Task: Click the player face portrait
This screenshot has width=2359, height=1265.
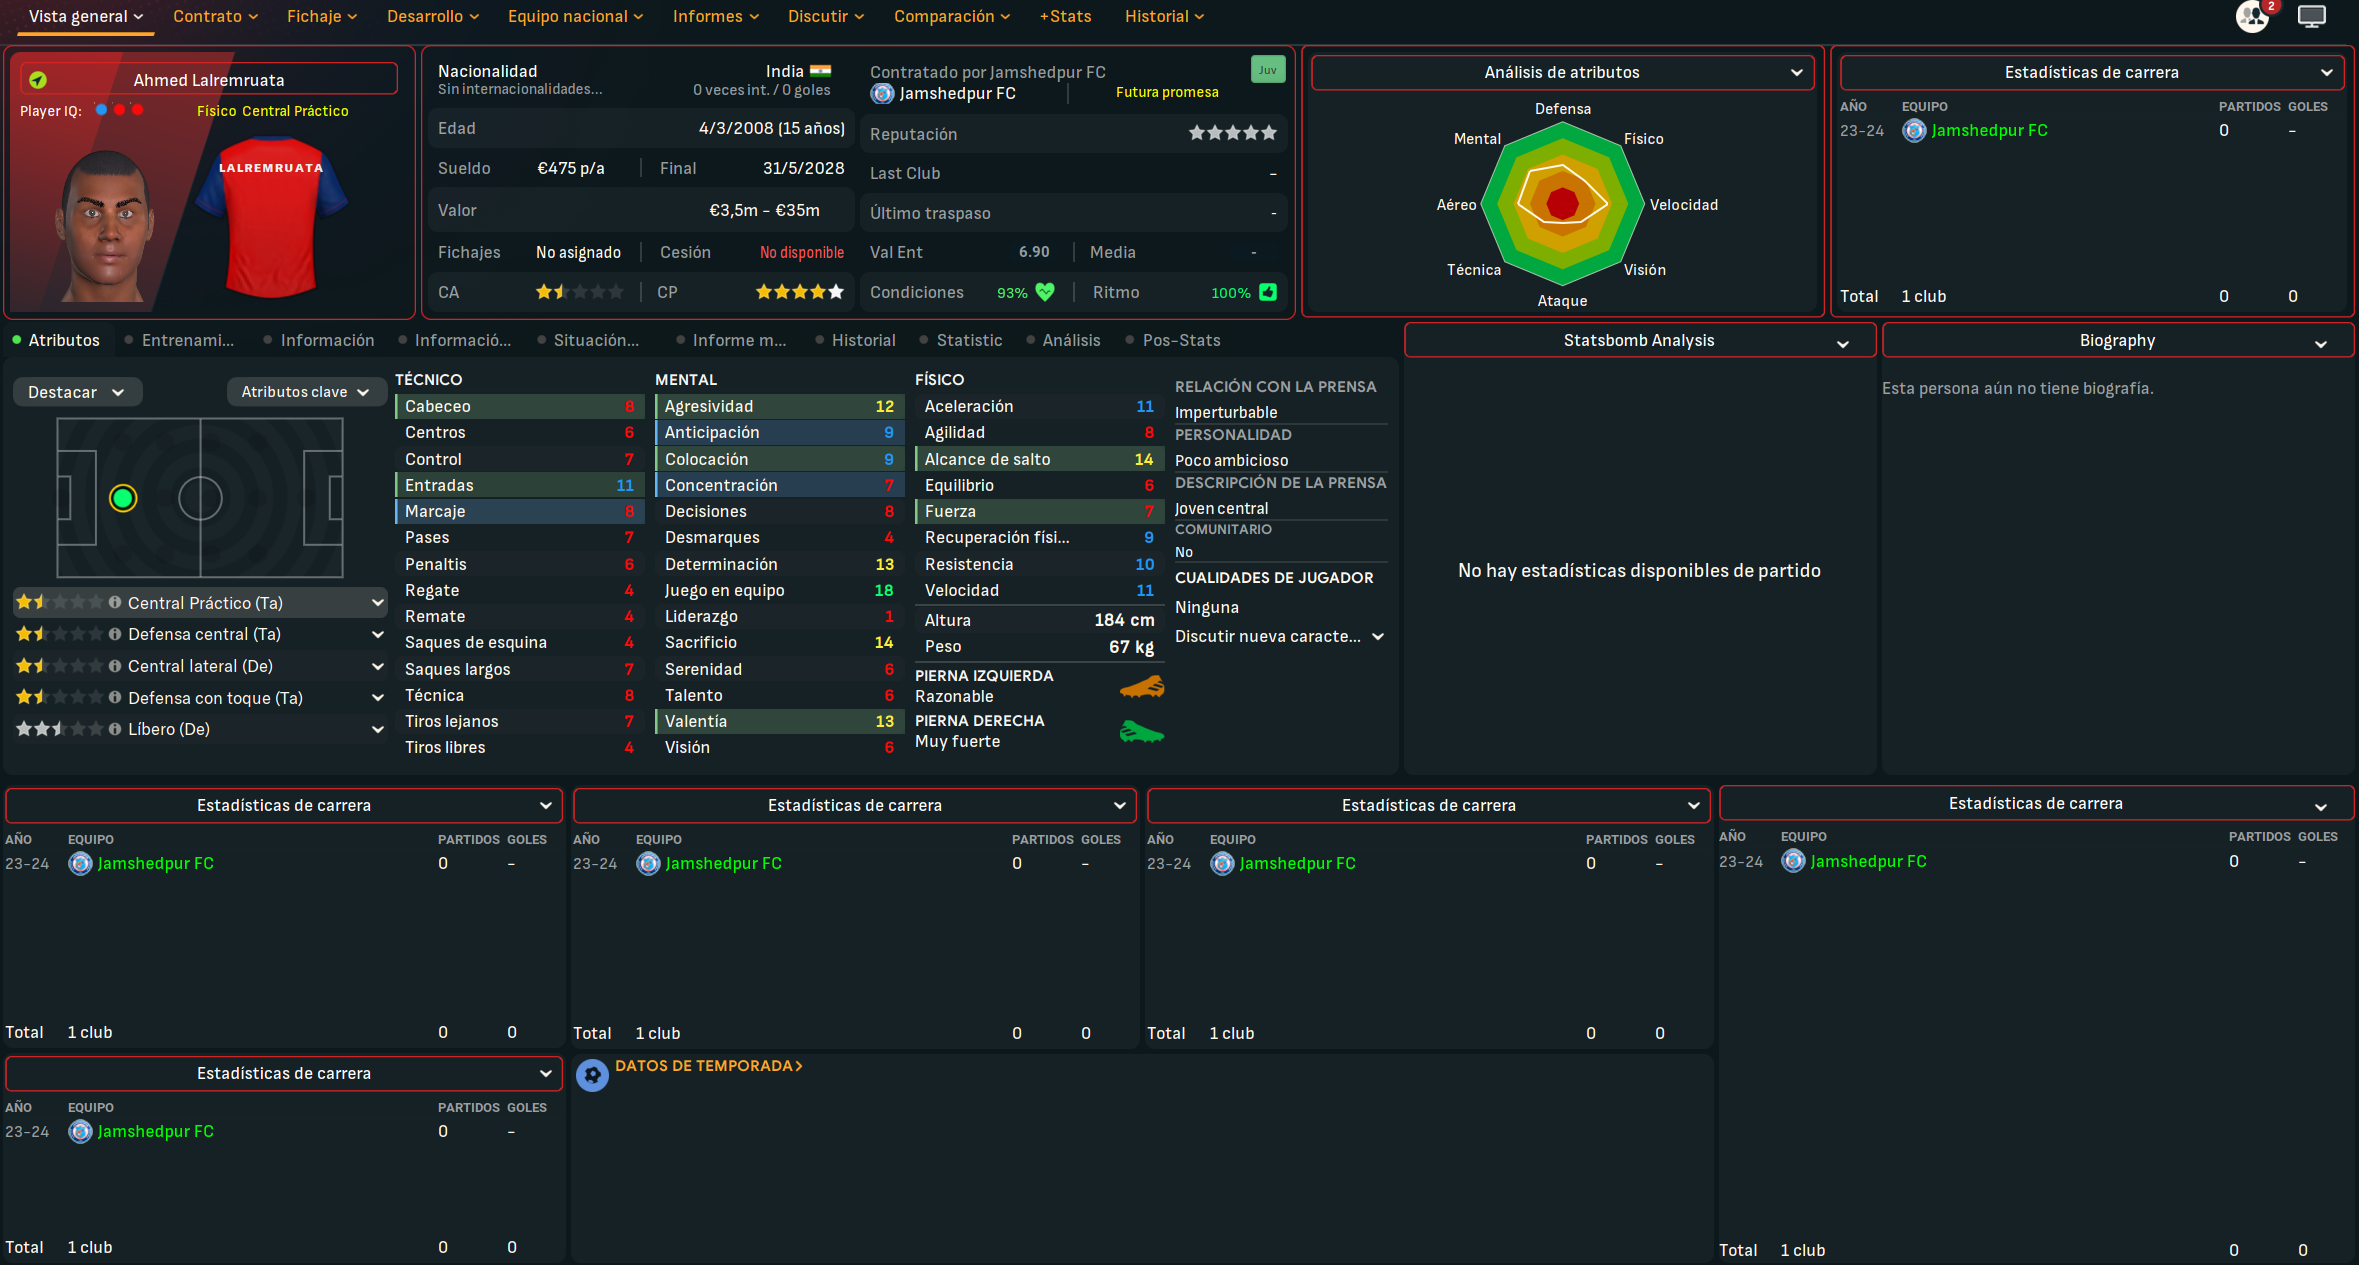Action: click(106, 226)
